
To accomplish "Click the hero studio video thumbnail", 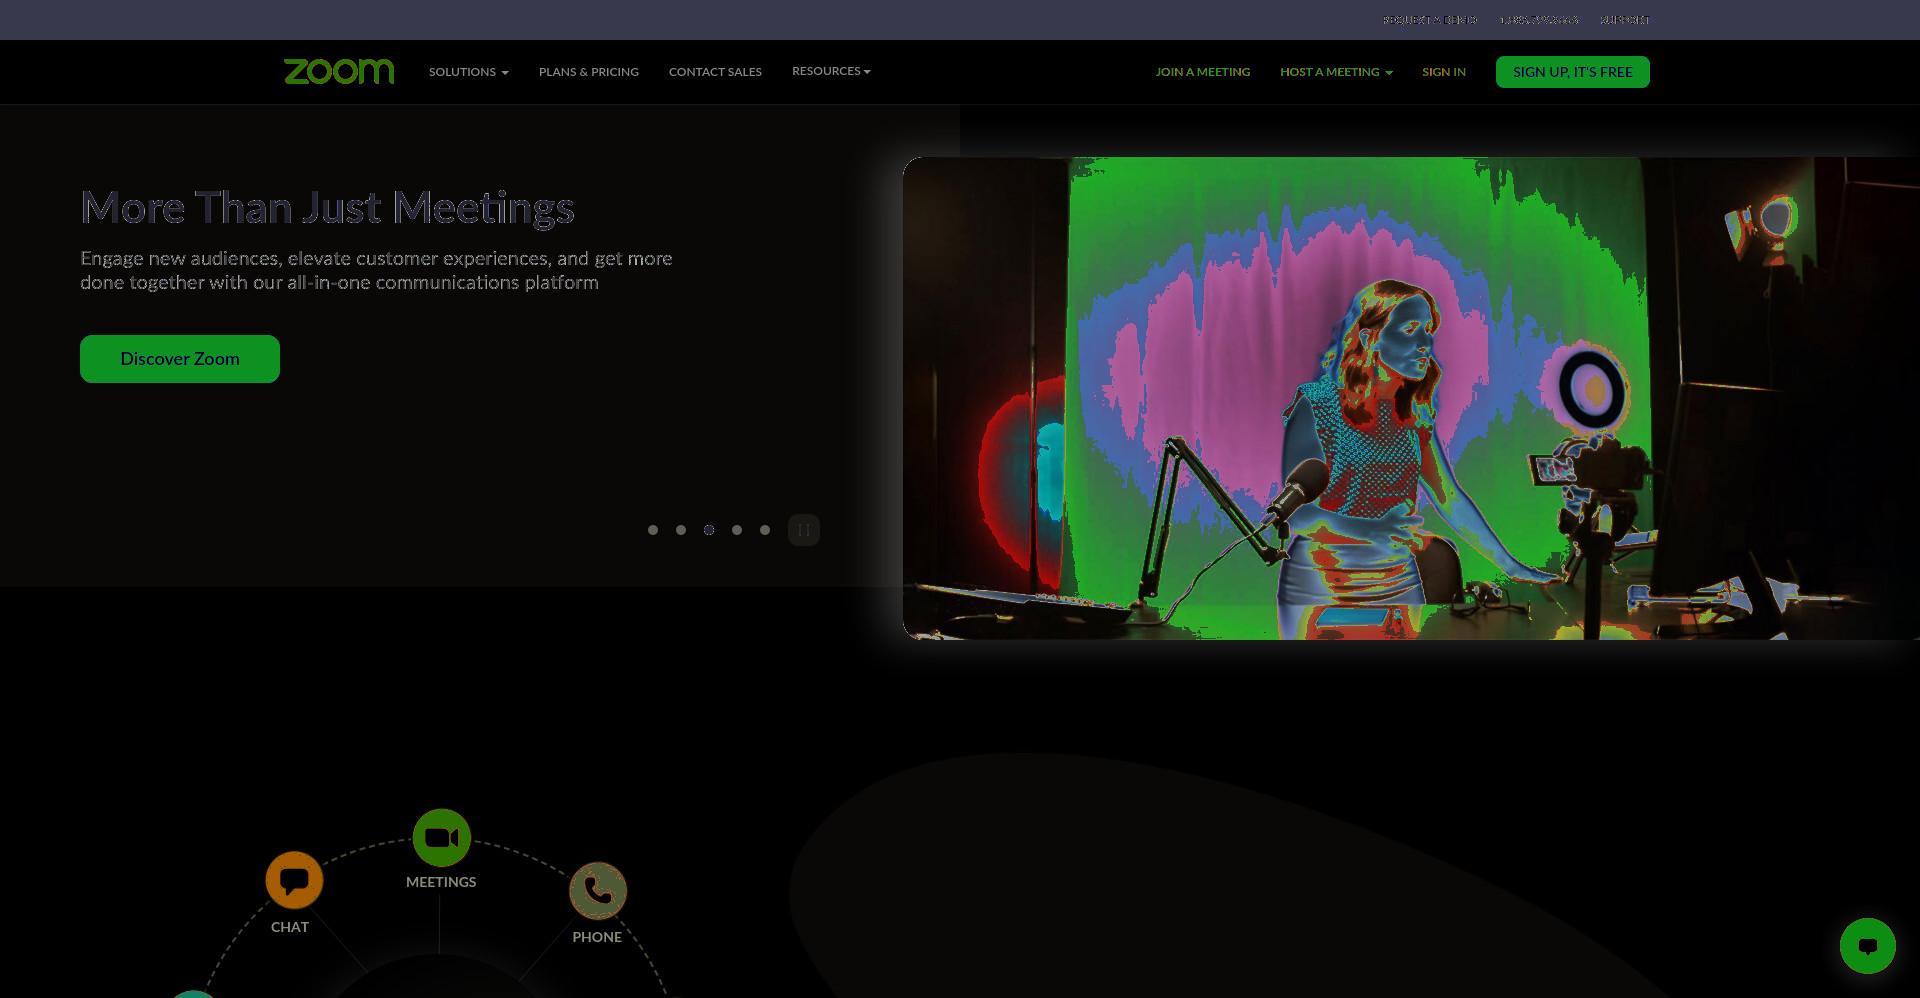I will (1411, 398).
